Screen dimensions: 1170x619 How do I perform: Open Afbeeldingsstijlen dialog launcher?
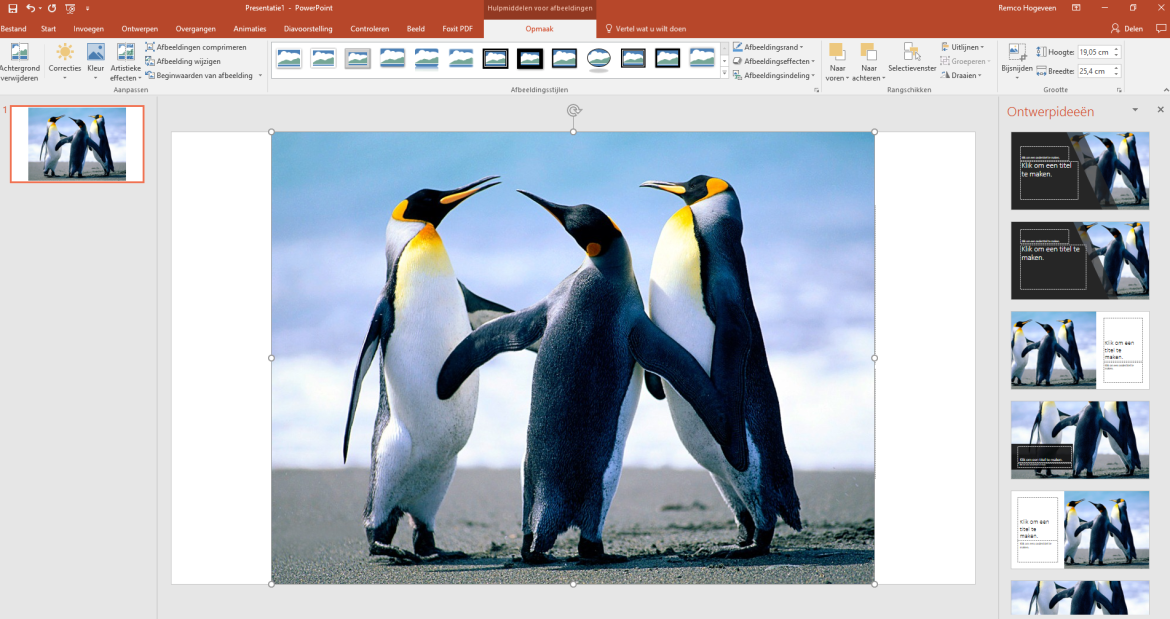pos(816,90)
